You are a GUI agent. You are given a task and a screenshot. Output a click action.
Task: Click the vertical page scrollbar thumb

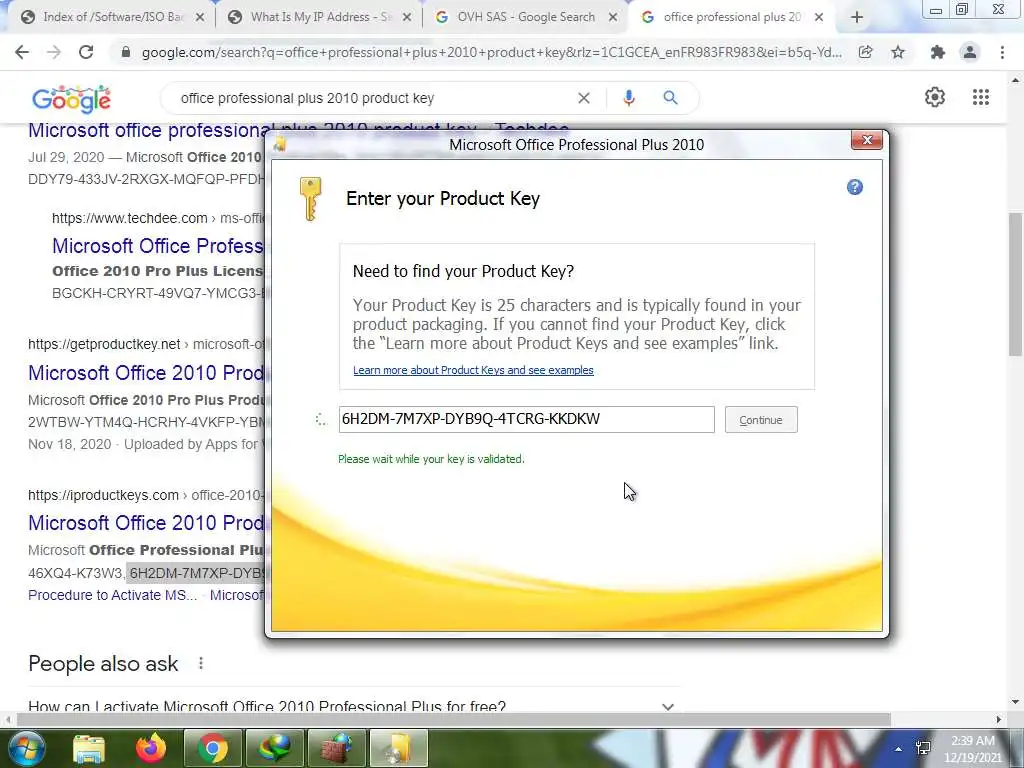pyautogui.click(x=1015, y=285)
